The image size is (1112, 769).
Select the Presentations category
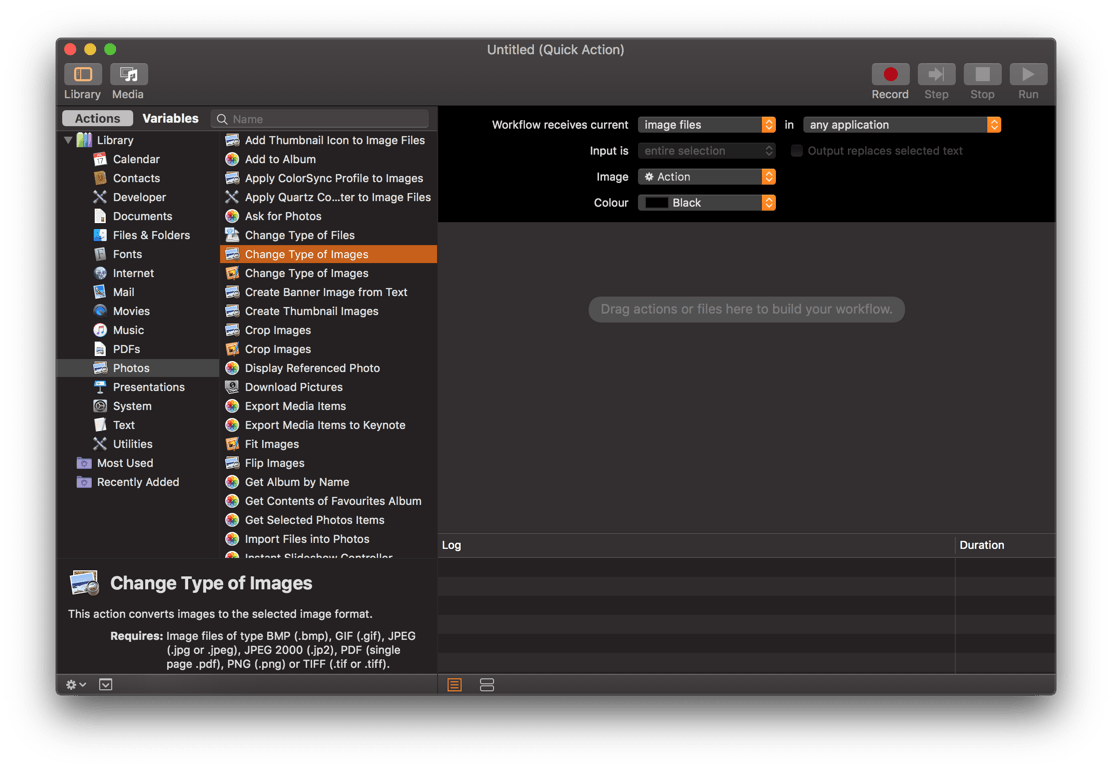pos(148,387)
